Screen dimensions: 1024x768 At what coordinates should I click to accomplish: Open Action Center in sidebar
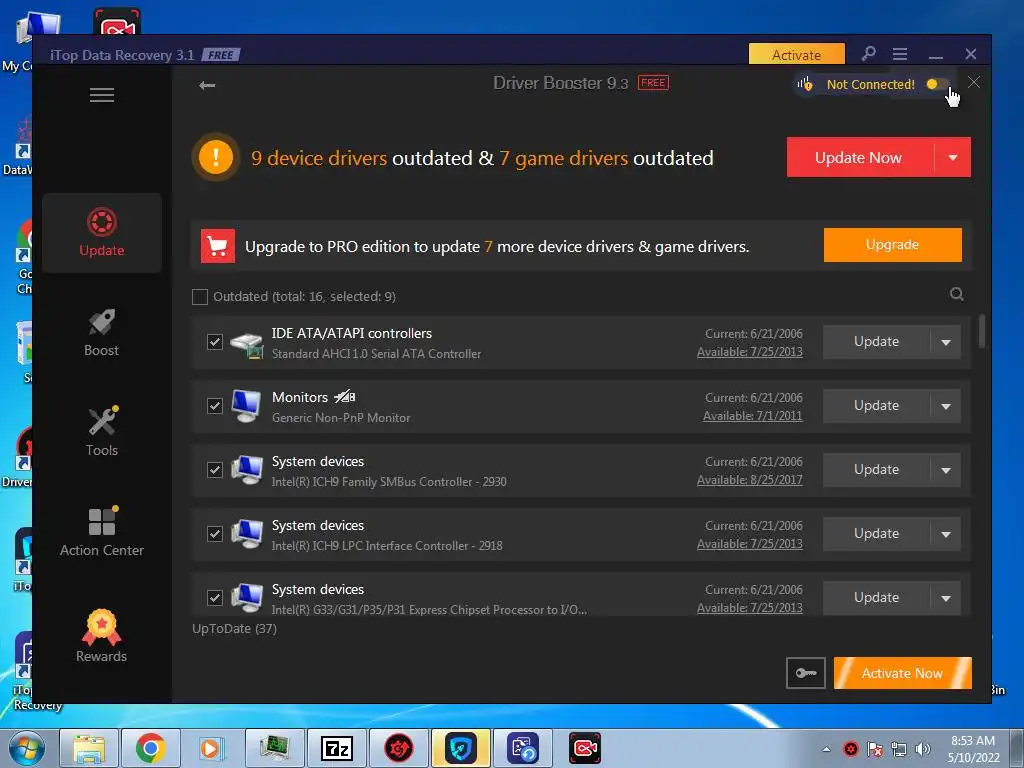click(102, 532)
